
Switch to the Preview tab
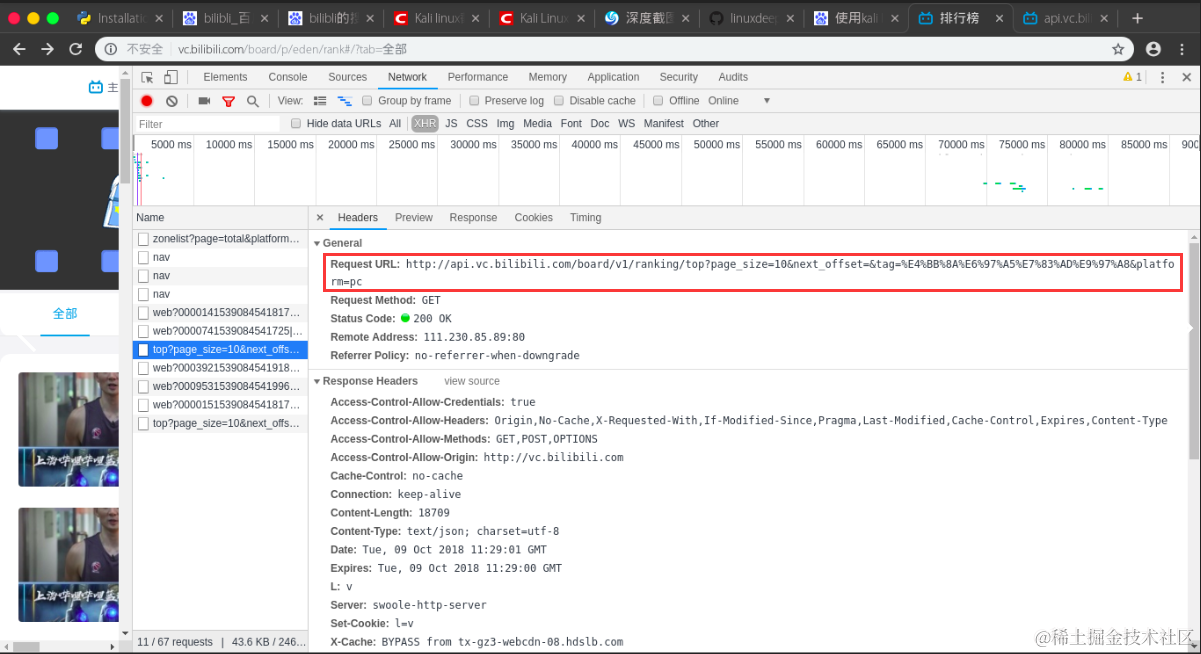(414, 217)
